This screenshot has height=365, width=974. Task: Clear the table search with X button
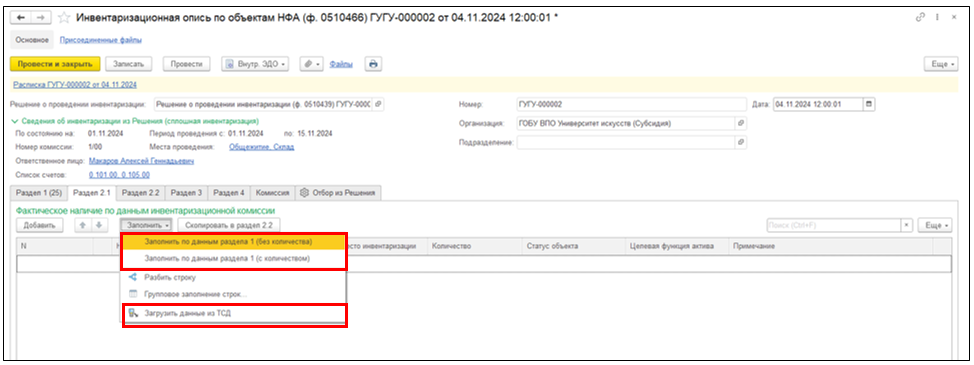(x=906, y=226)
